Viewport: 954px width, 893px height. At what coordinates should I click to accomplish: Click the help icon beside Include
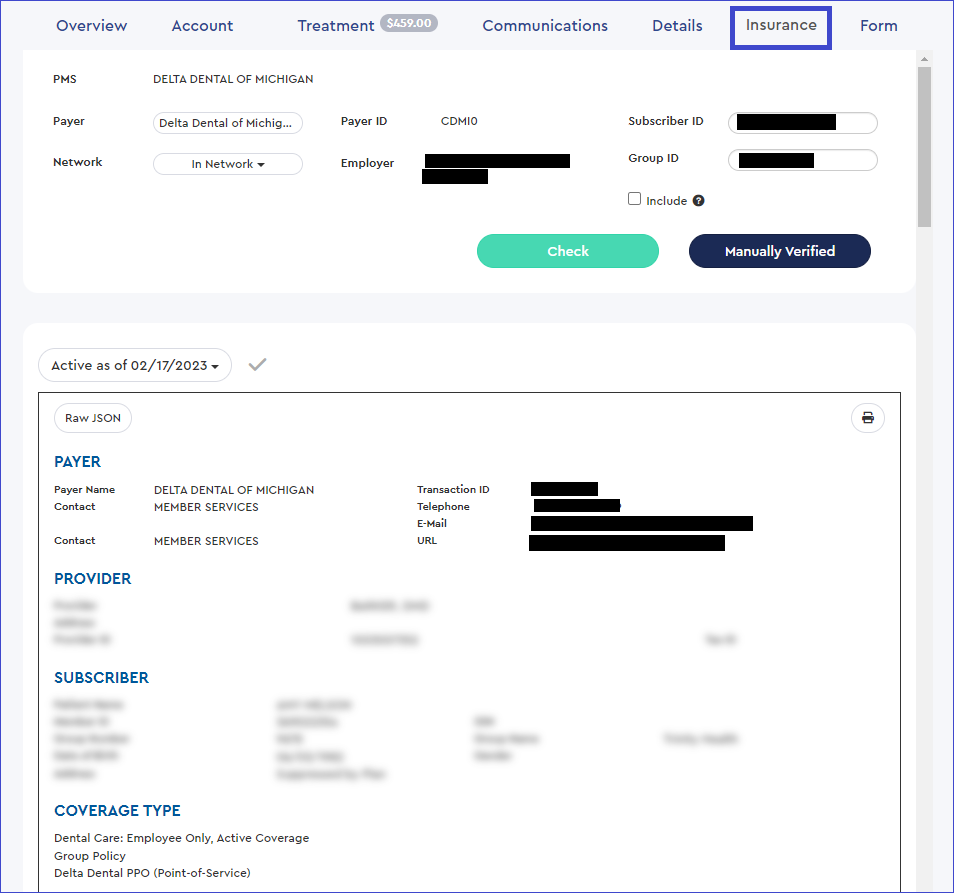698,200
